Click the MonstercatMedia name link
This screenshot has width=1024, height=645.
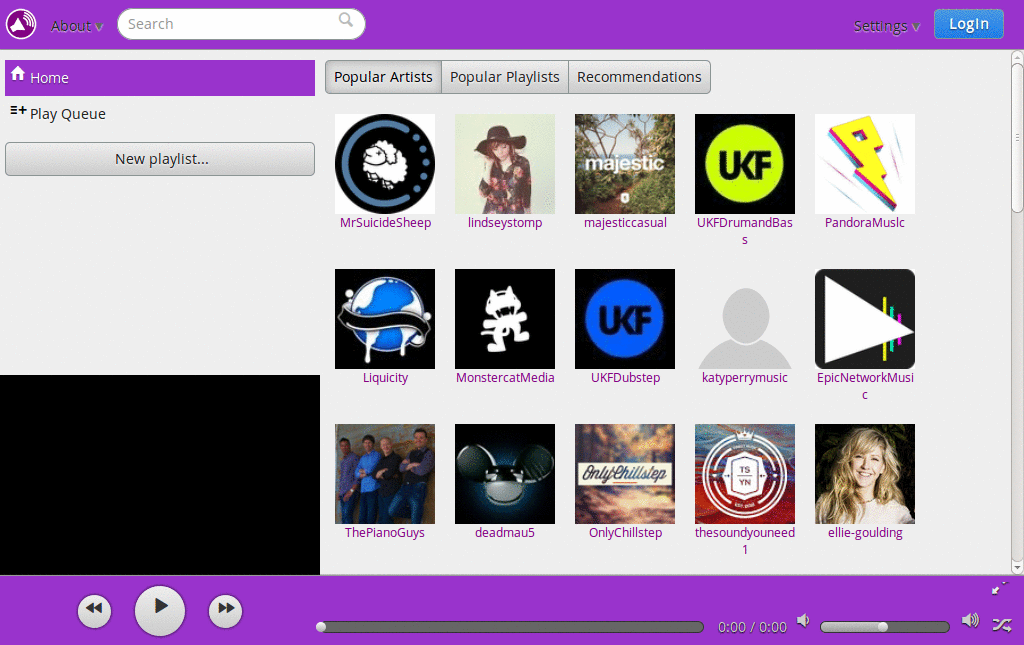click(x=505, y=377)
